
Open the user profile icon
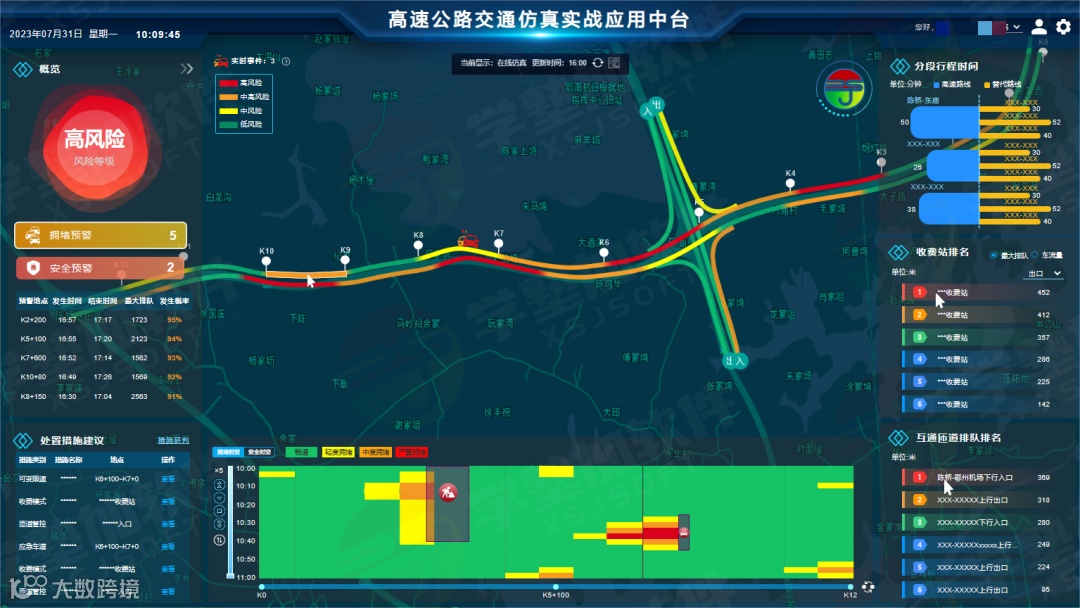1039,27
